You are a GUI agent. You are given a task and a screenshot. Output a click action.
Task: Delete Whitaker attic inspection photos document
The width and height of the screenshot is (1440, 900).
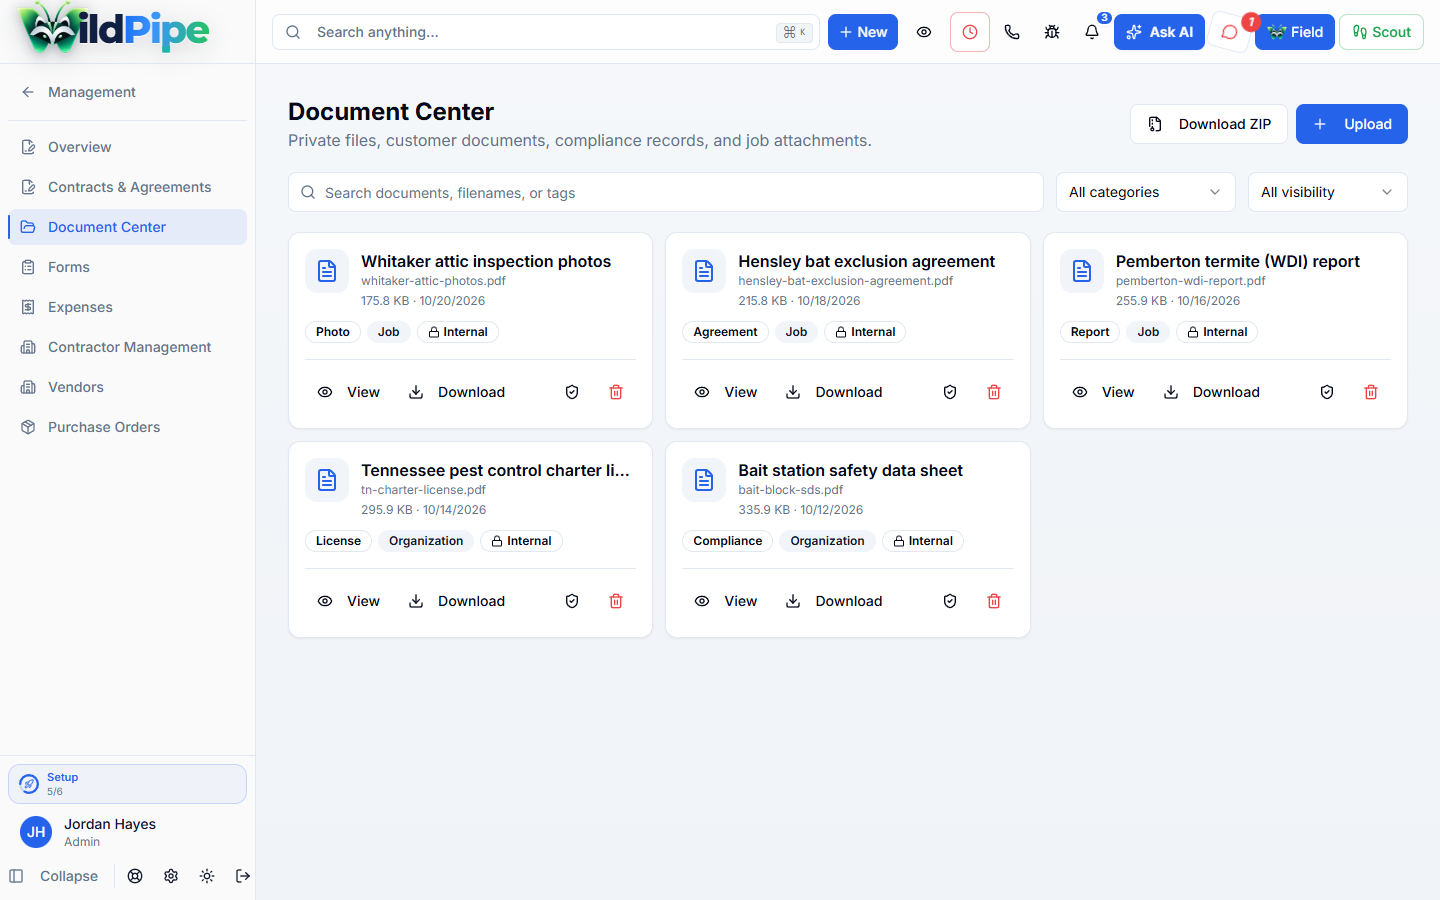click(616, 392)
